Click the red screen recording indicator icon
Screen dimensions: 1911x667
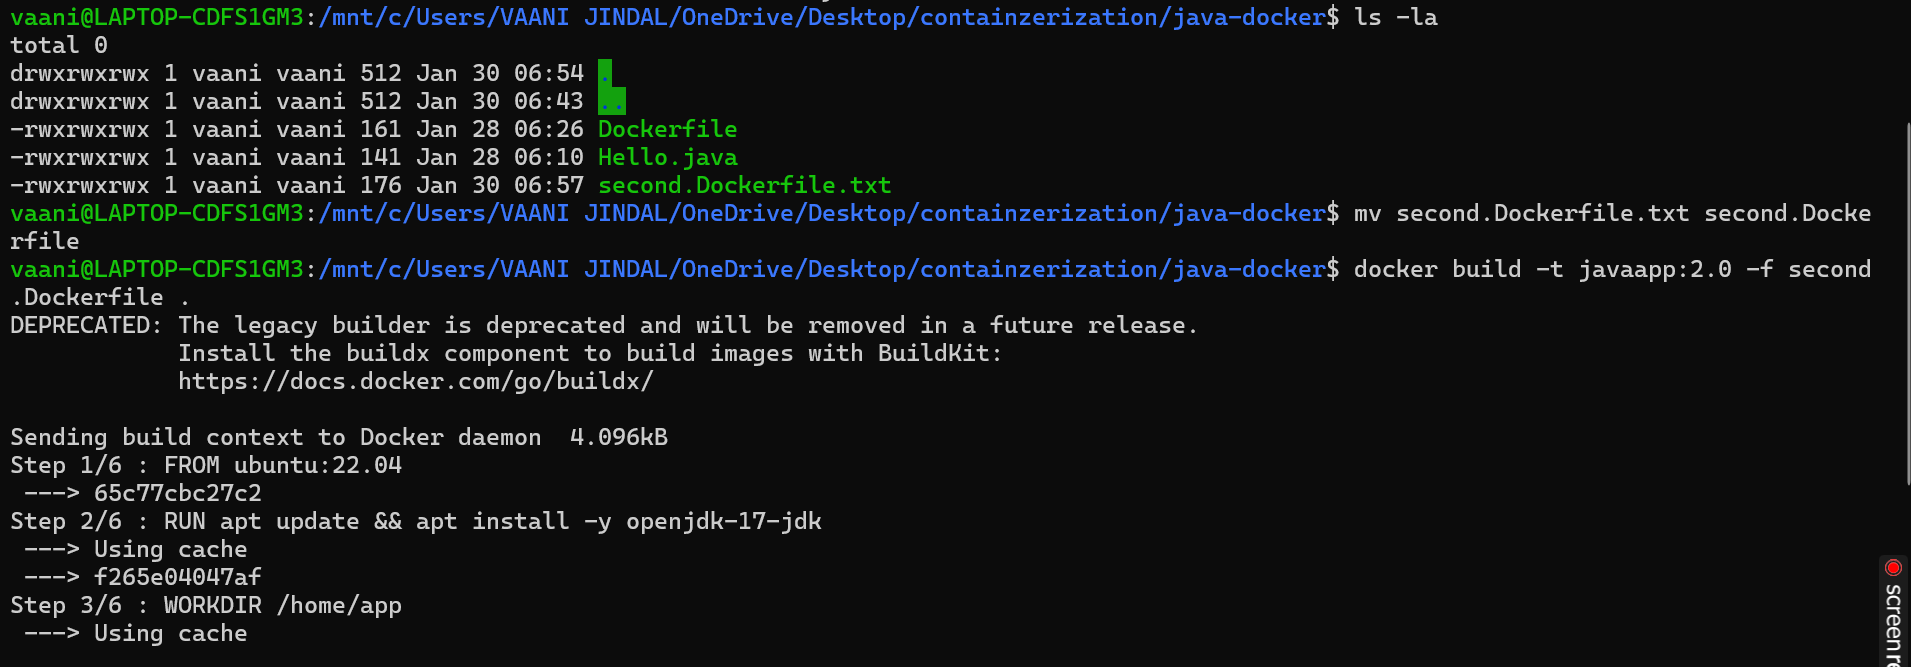coord(1892,568)
